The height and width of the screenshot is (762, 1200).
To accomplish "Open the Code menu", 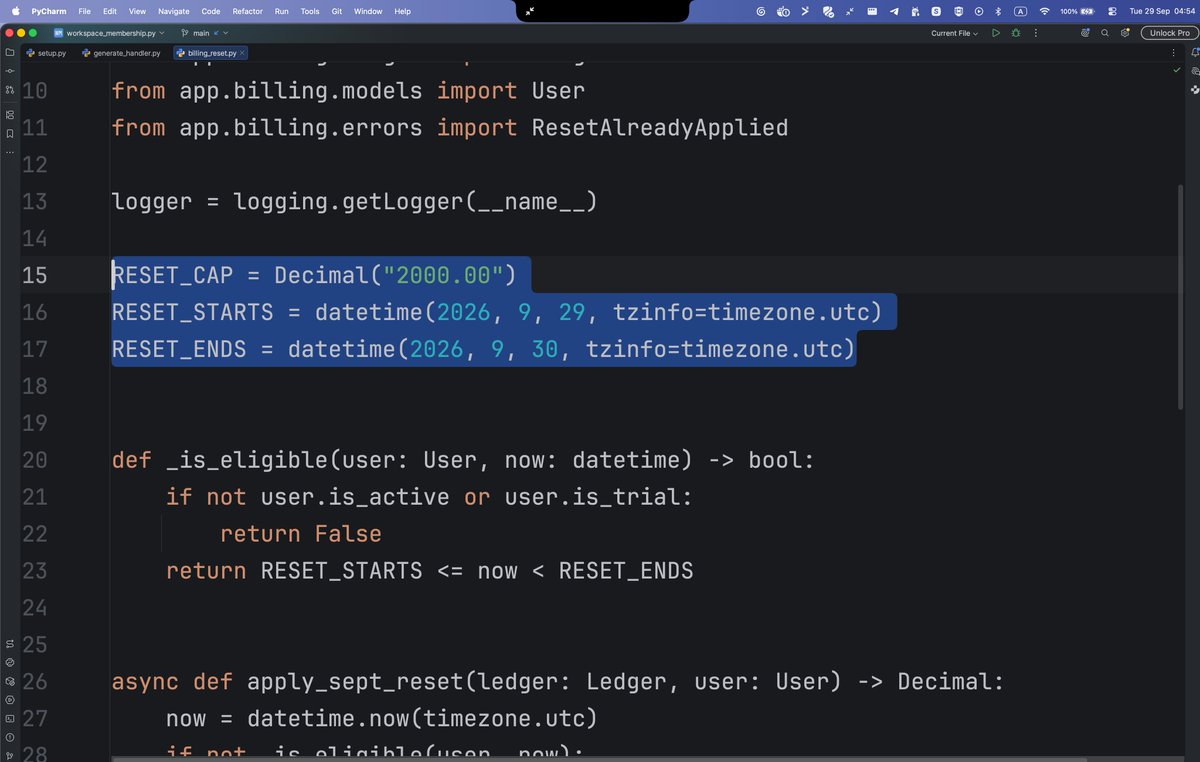I will point(211,11).
